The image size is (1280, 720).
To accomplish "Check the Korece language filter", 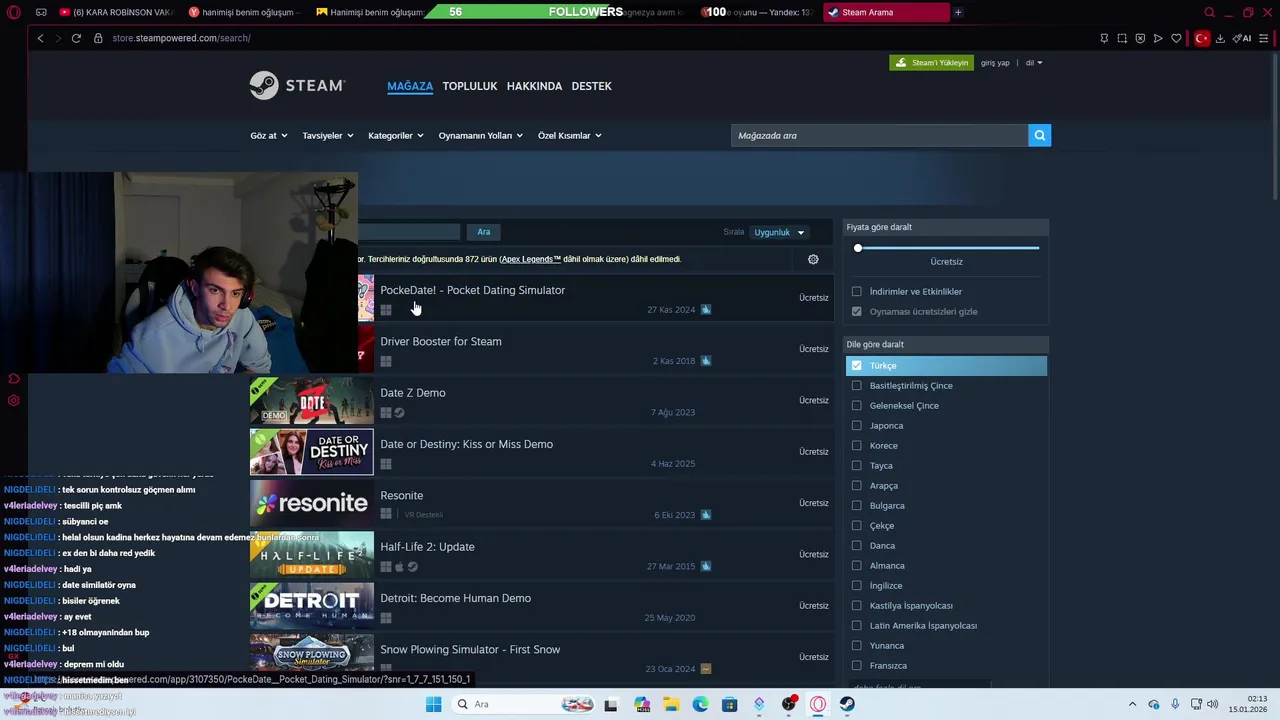I will (x=856, y=445).
